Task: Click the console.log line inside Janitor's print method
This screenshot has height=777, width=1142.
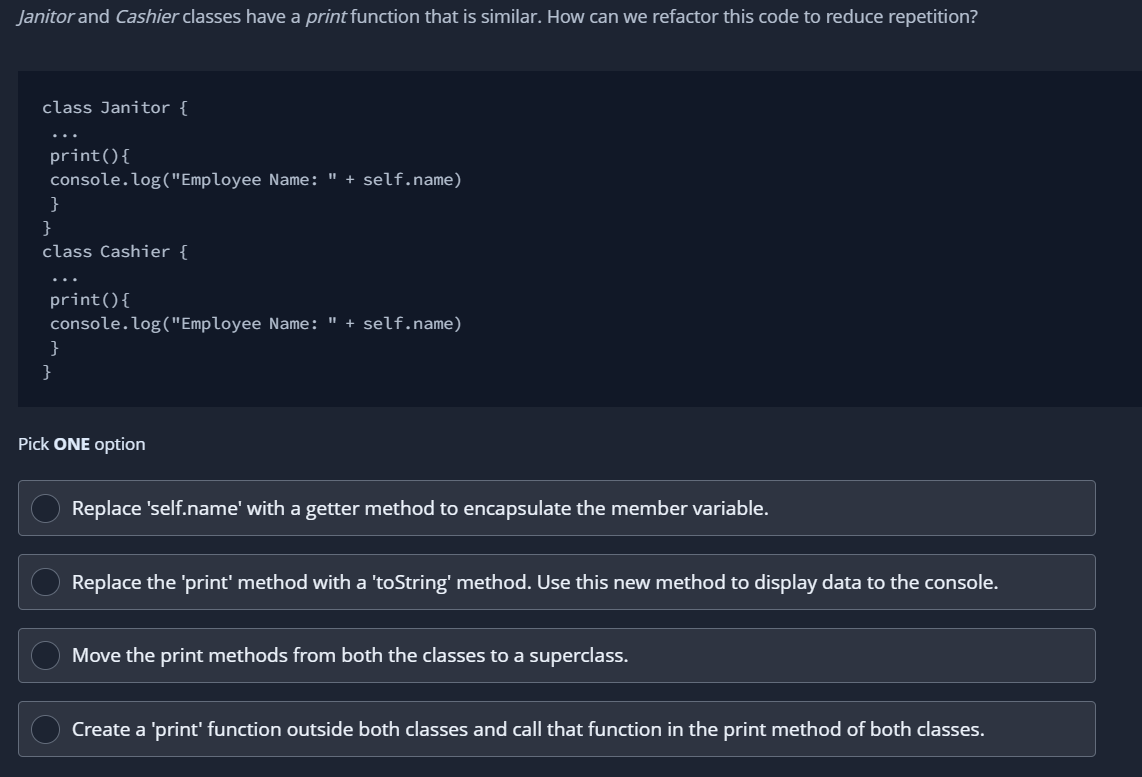Action: (255, 179)
